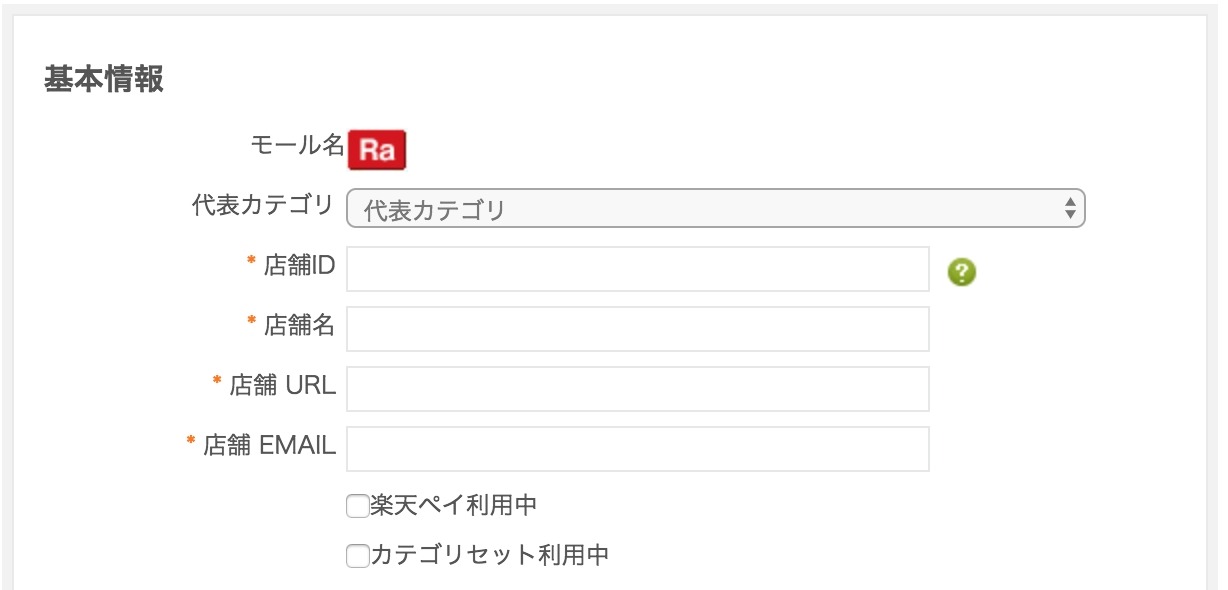Click the up-down arrows on 代表カテゴリ select
The width and height of the screenshot is (1228, 590).
(1070, 209)
